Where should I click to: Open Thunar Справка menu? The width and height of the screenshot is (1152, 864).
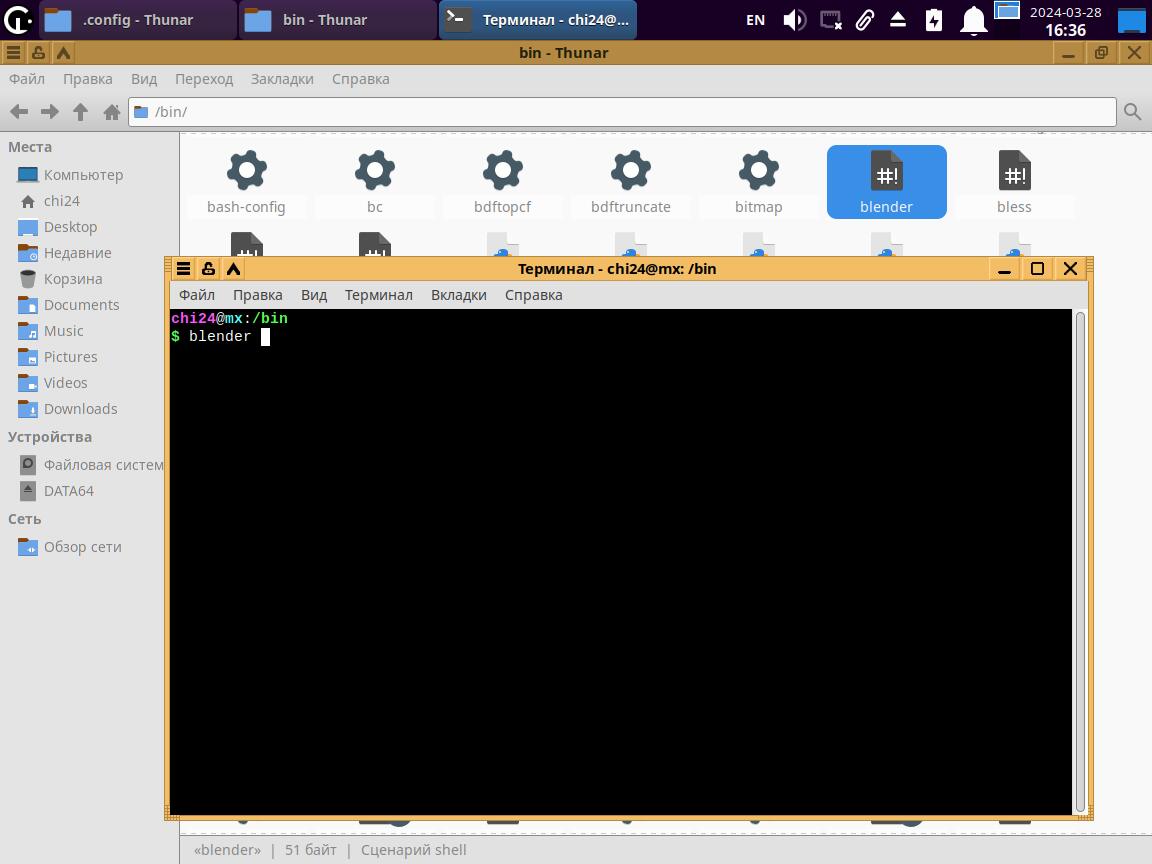click(361, 79)
